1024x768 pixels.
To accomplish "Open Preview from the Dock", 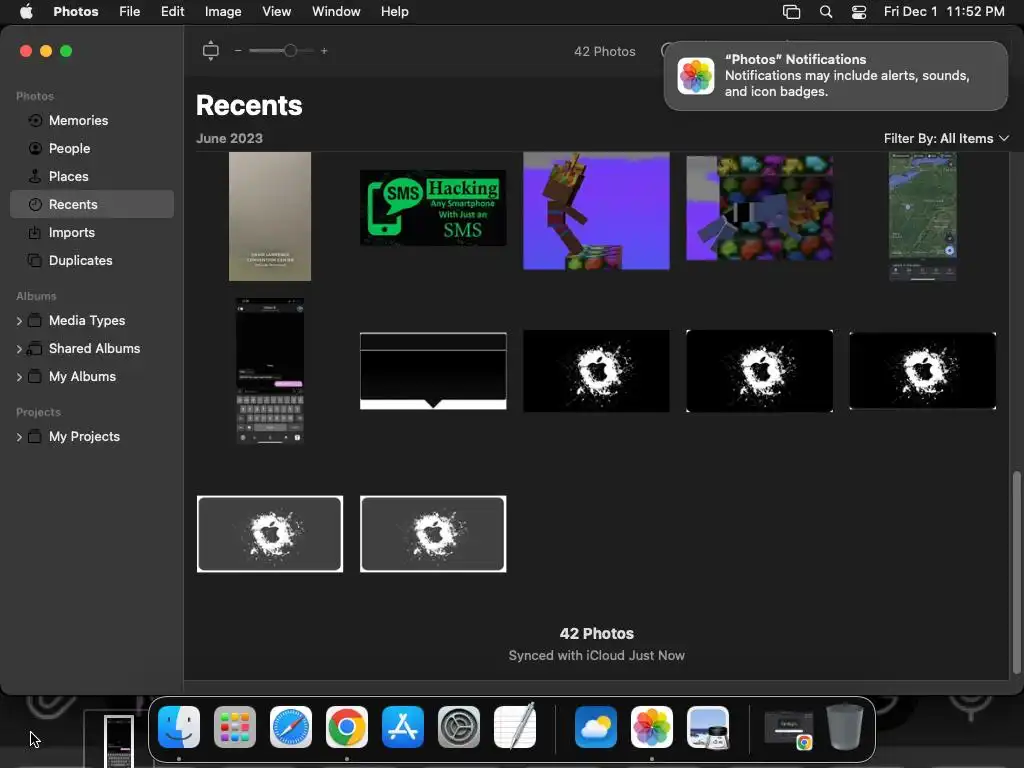I will click(708, 727).
